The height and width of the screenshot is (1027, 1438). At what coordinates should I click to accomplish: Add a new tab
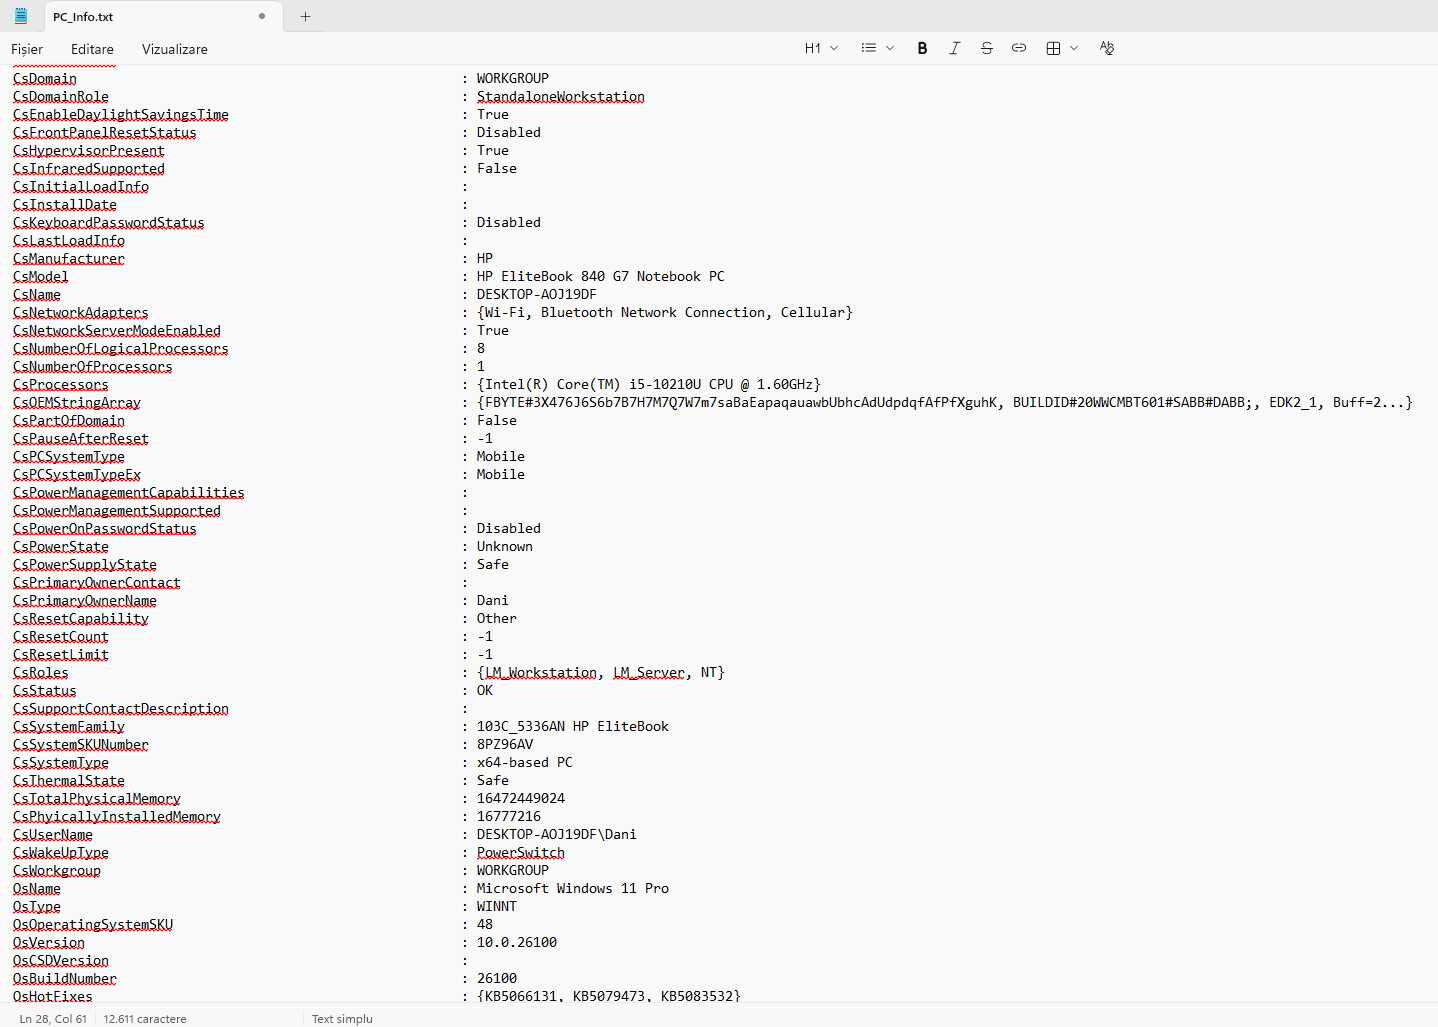pos(306,16)
